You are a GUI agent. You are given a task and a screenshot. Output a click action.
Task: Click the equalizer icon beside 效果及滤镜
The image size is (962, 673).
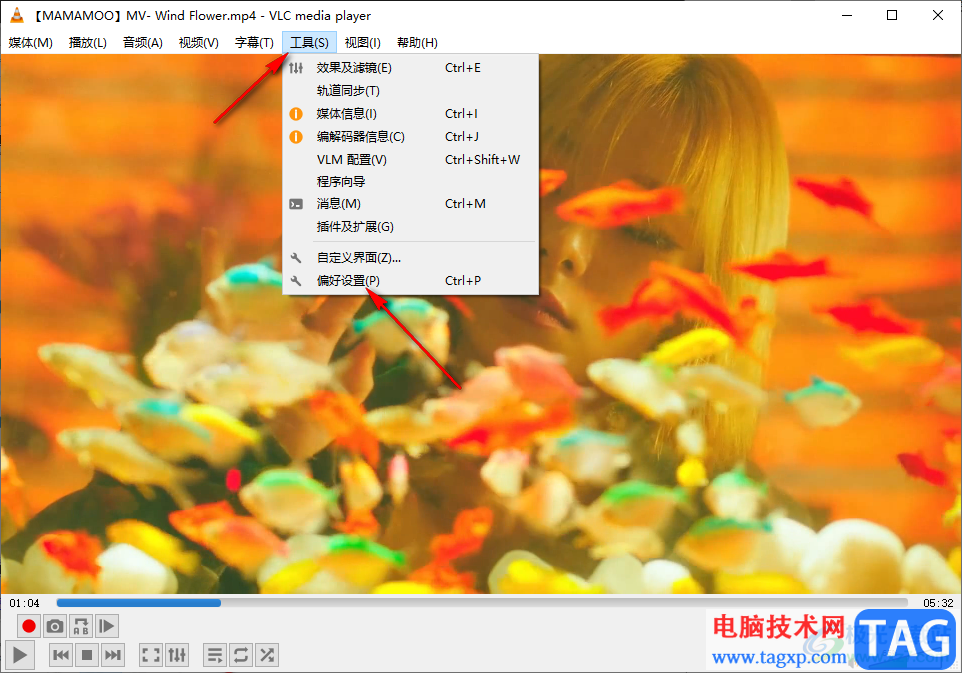tap(296, 68)
